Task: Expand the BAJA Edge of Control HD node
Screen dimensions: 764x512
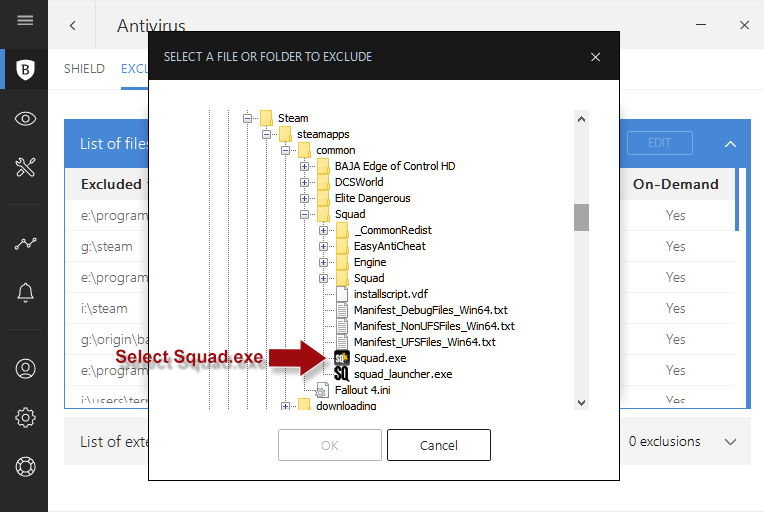Action: click(304, 166)
